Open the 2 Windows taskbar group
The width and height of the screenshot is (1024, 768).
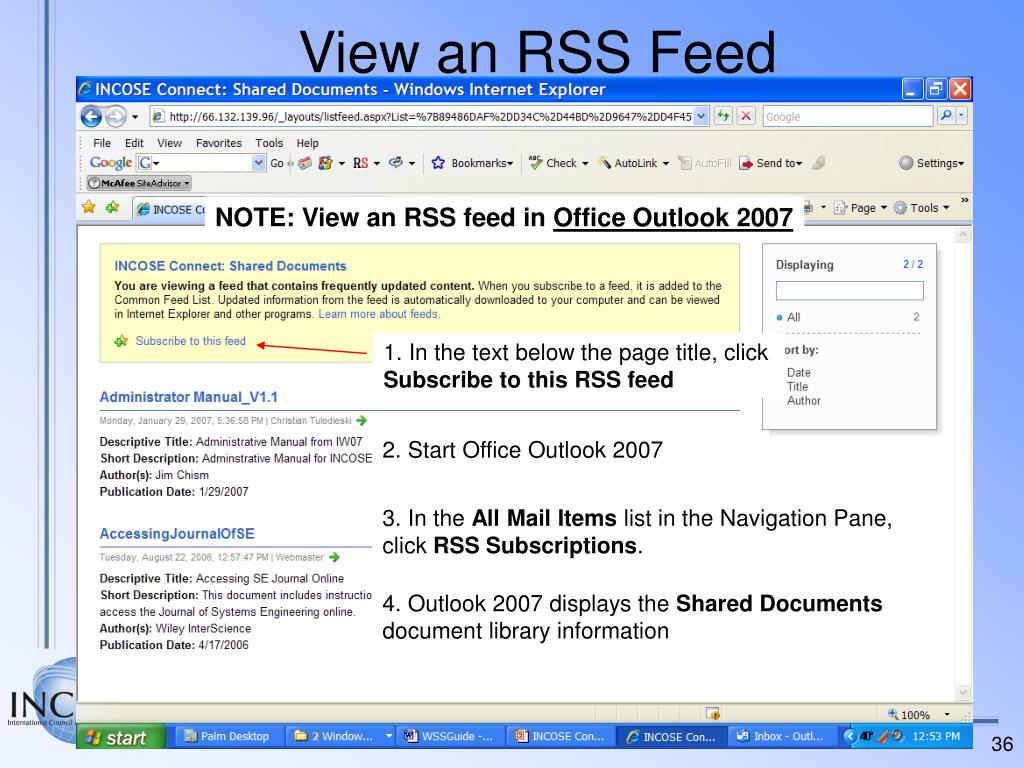click(341, 737)
